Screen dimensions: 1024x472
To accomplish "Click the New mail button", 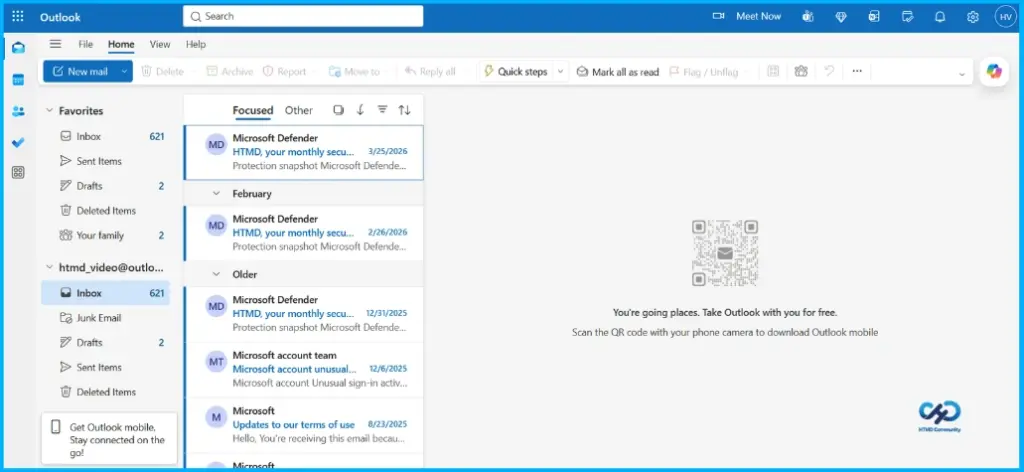I will pos(80,71).
